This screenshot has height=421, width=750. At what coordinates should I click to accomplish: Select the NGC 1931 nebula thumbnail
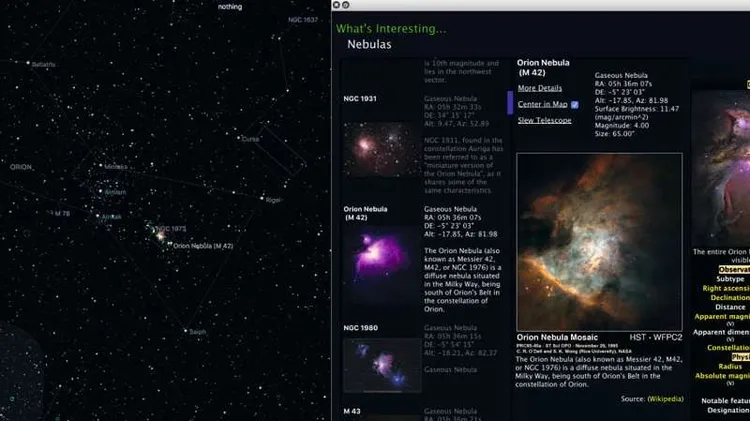(380, 149)
